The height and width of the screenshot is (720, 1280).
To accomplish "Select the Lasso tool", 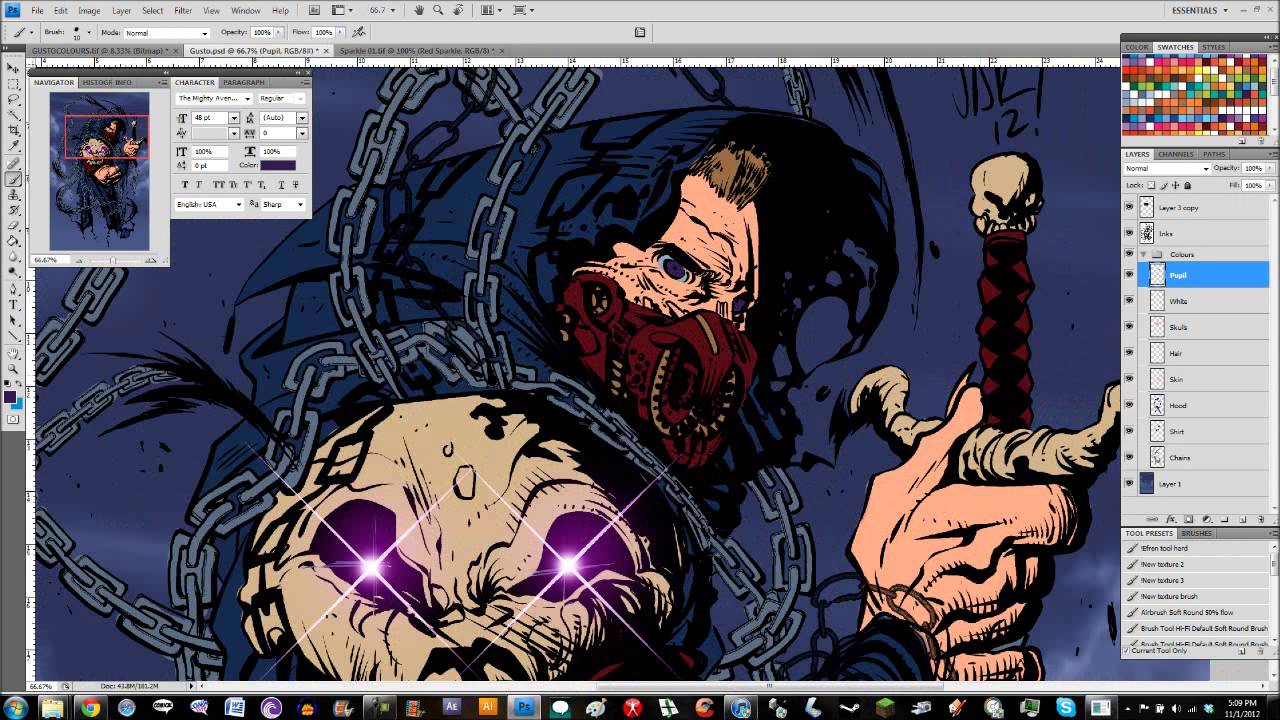I will (x=14, y=100).
